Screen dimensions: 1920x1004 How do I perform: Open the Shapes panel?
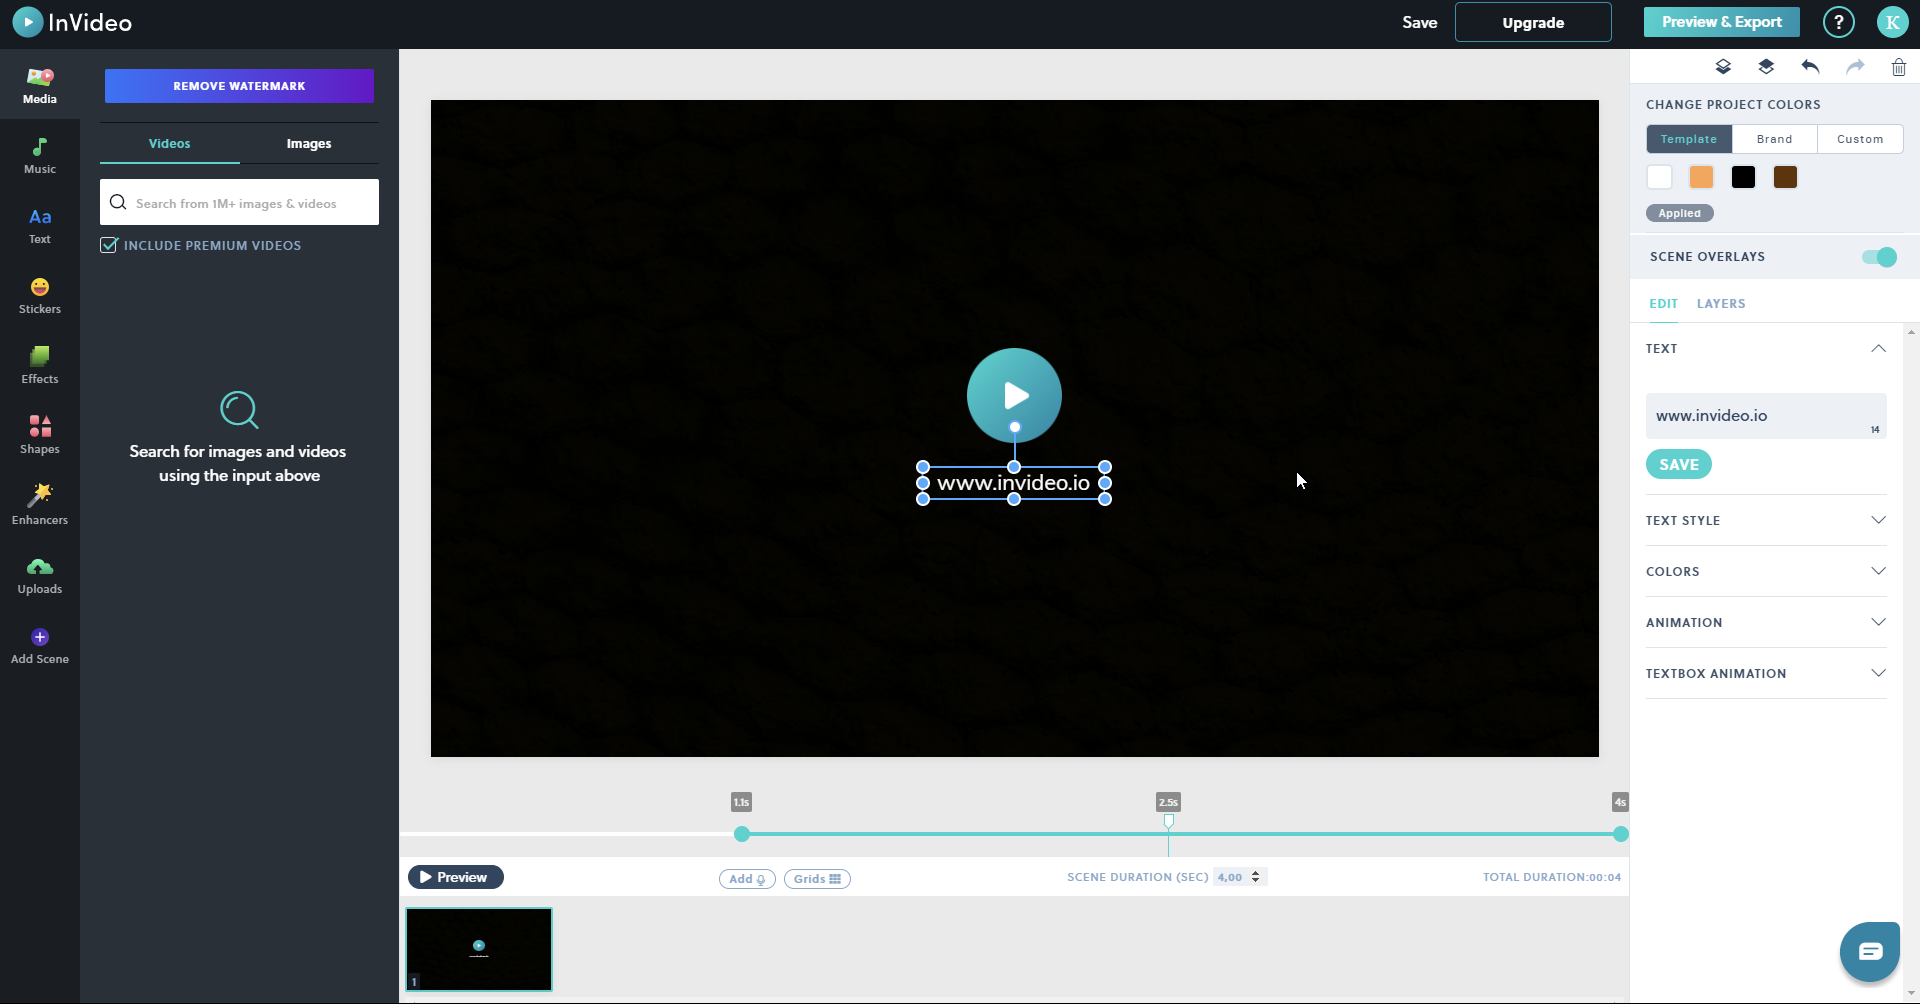tap(40, 436)
